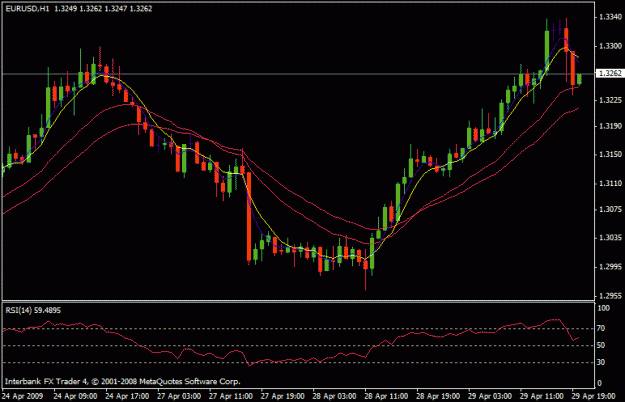Click the 1.3190 price scale label
The height and width of the screenshot is (402, 625).
click(610, 126)
